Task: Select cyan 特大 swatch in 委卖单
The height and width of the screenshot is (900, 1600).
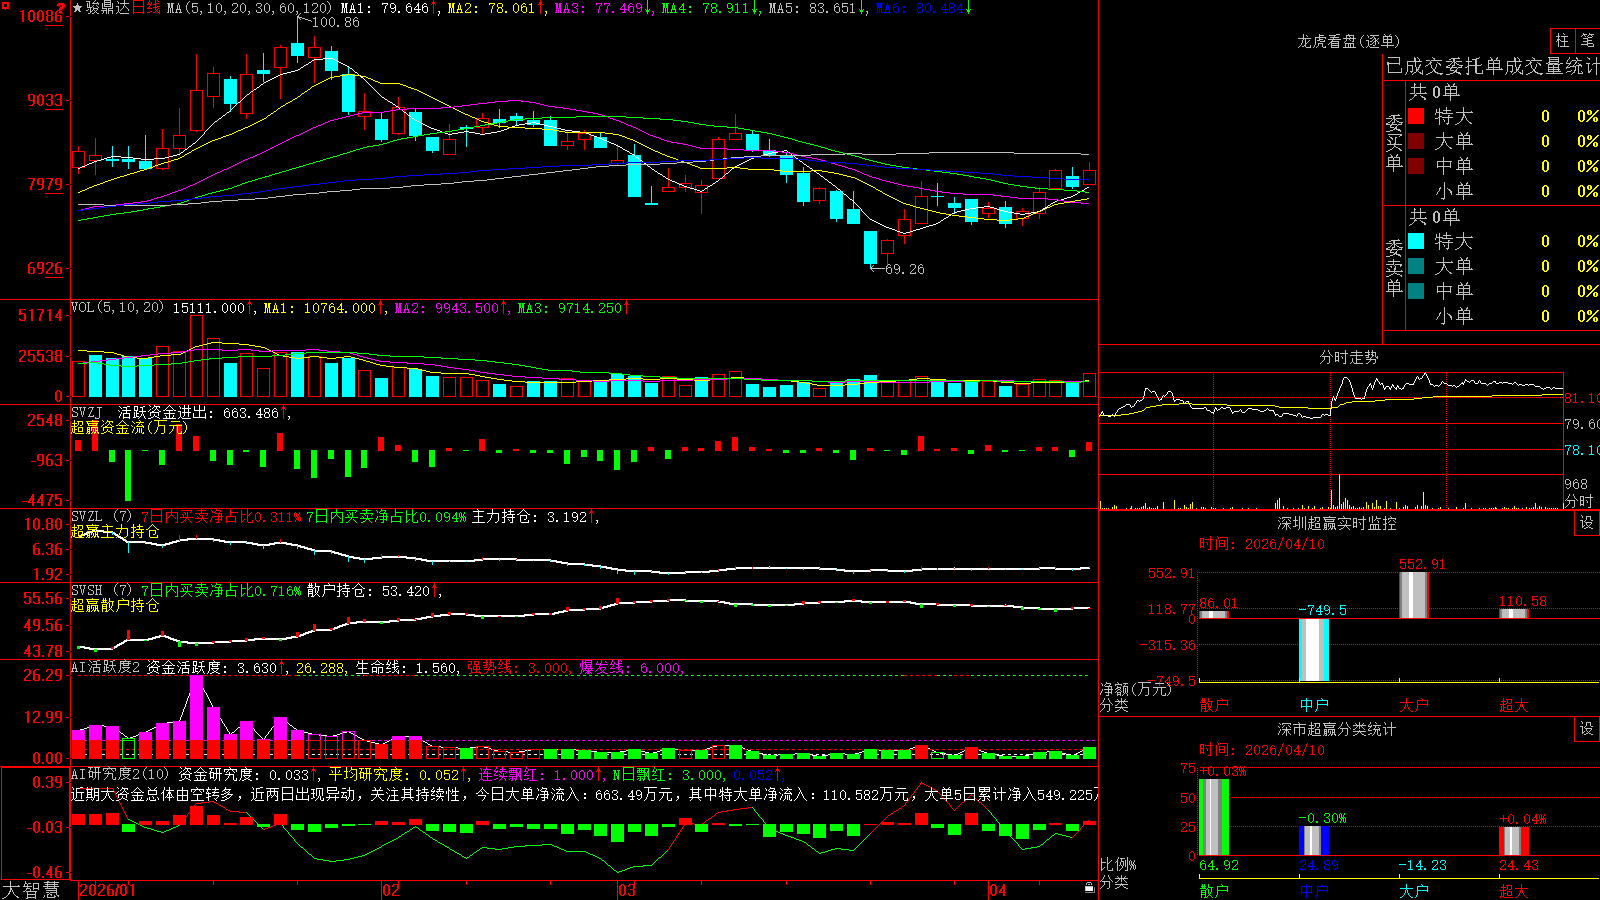Action: coord(1416,241)
